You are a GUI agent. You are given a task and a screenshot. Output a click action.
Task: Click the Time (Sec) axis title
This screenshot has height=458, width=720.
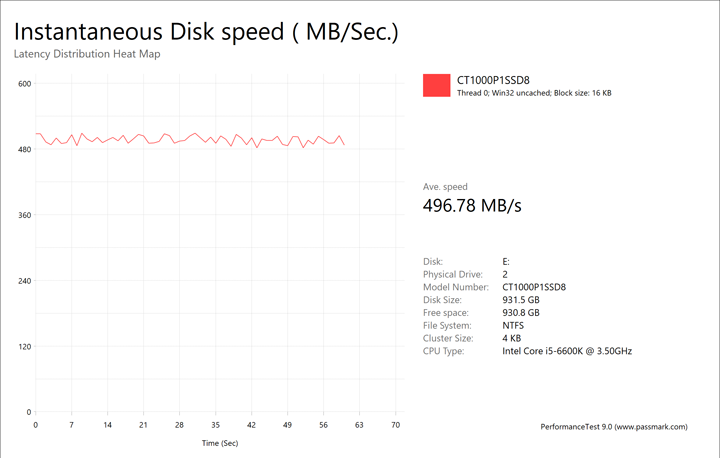[219, 442]
